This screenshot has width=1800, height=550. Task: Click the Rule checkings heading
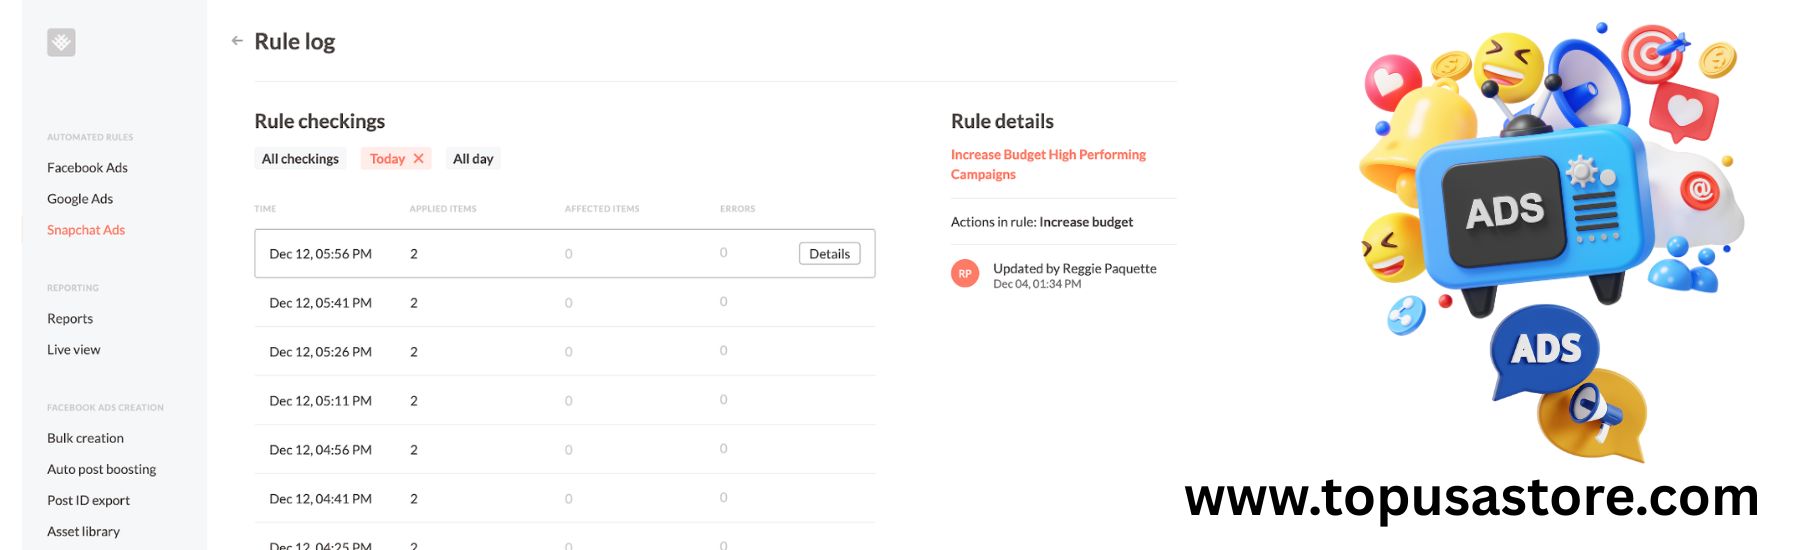click(319, 121)
